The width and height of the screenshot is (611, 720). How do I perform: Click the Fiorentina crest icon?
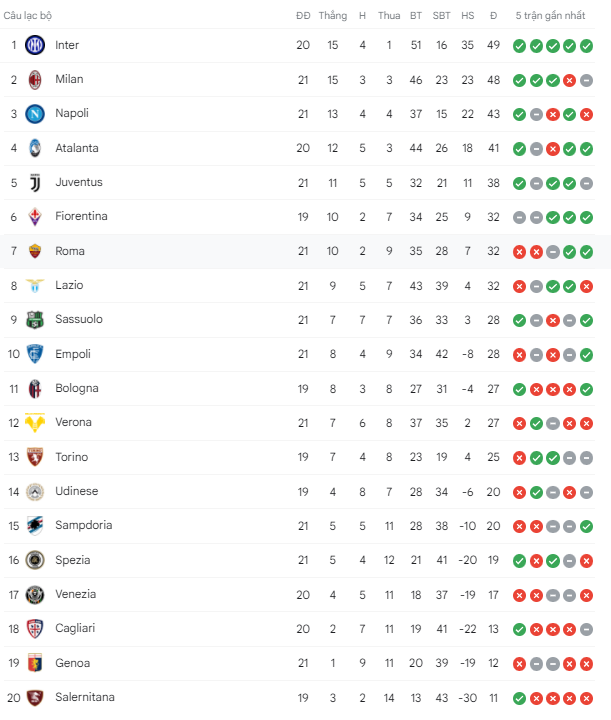coord(35,217)
